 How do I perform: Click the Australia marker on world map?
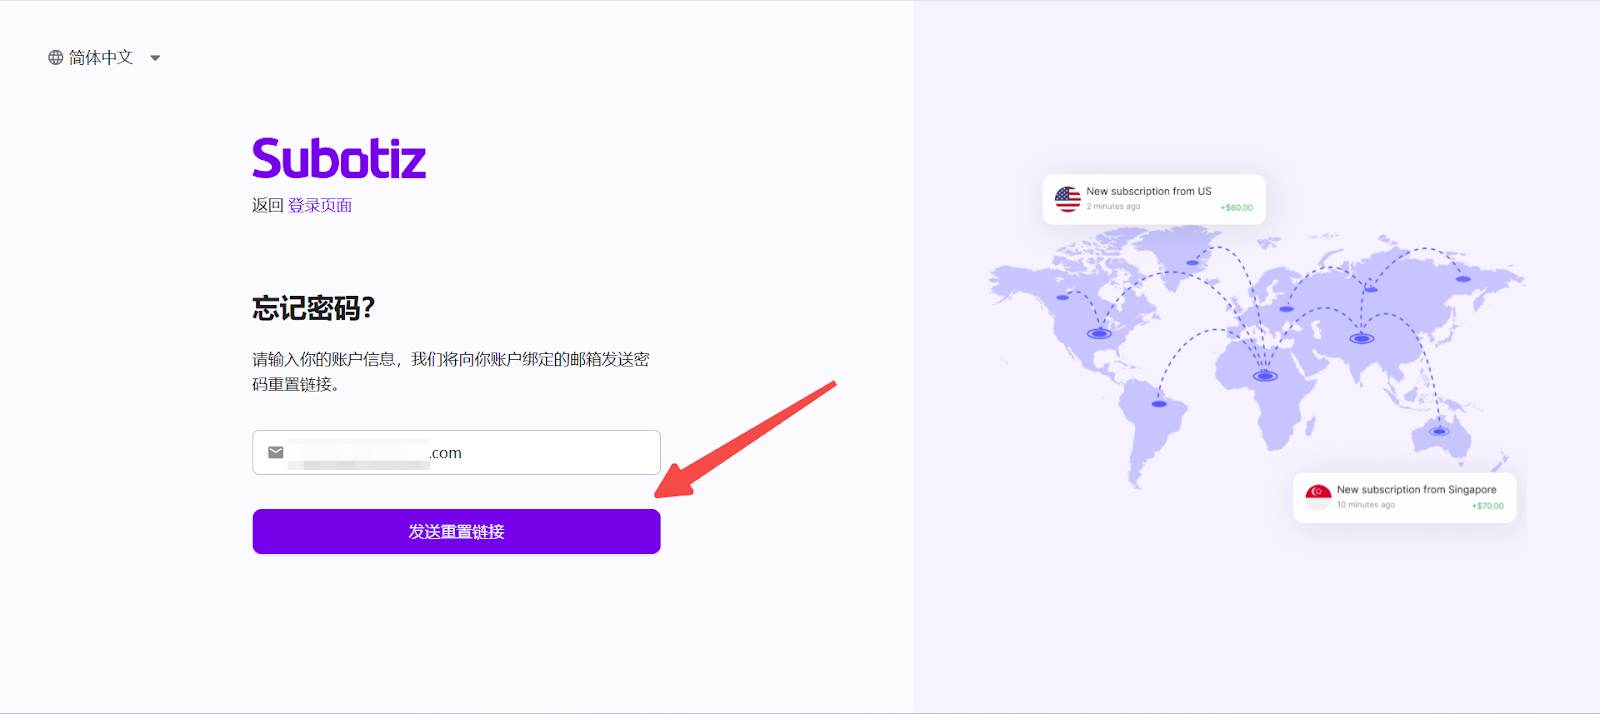1439,432
